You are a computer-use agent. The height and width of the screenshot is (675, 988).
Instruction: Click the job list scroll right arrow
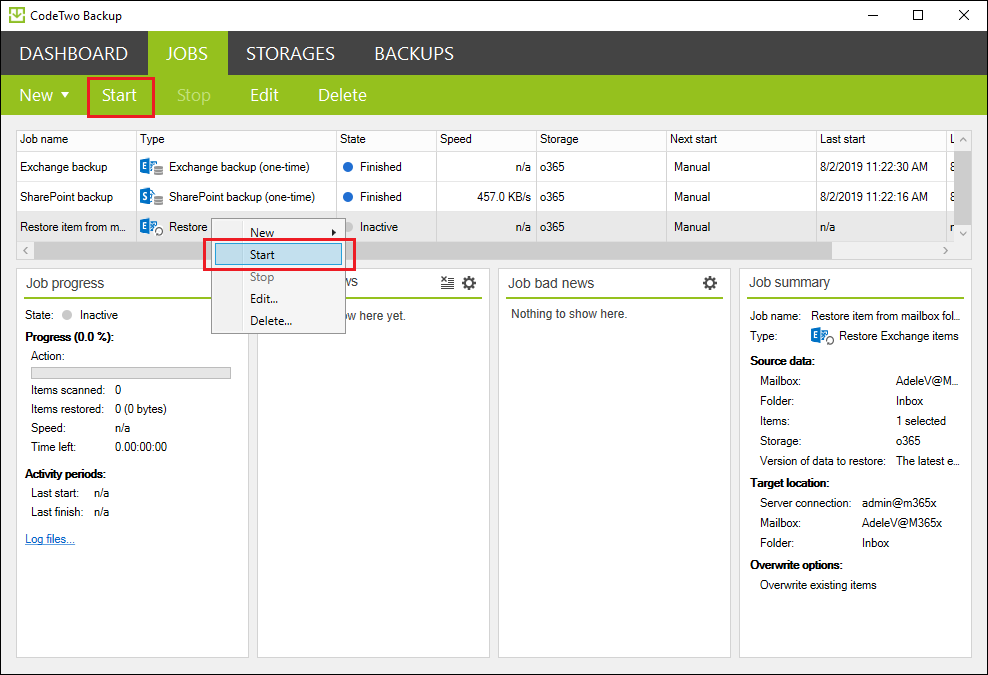pyautogui.click(x=945, y=250)
